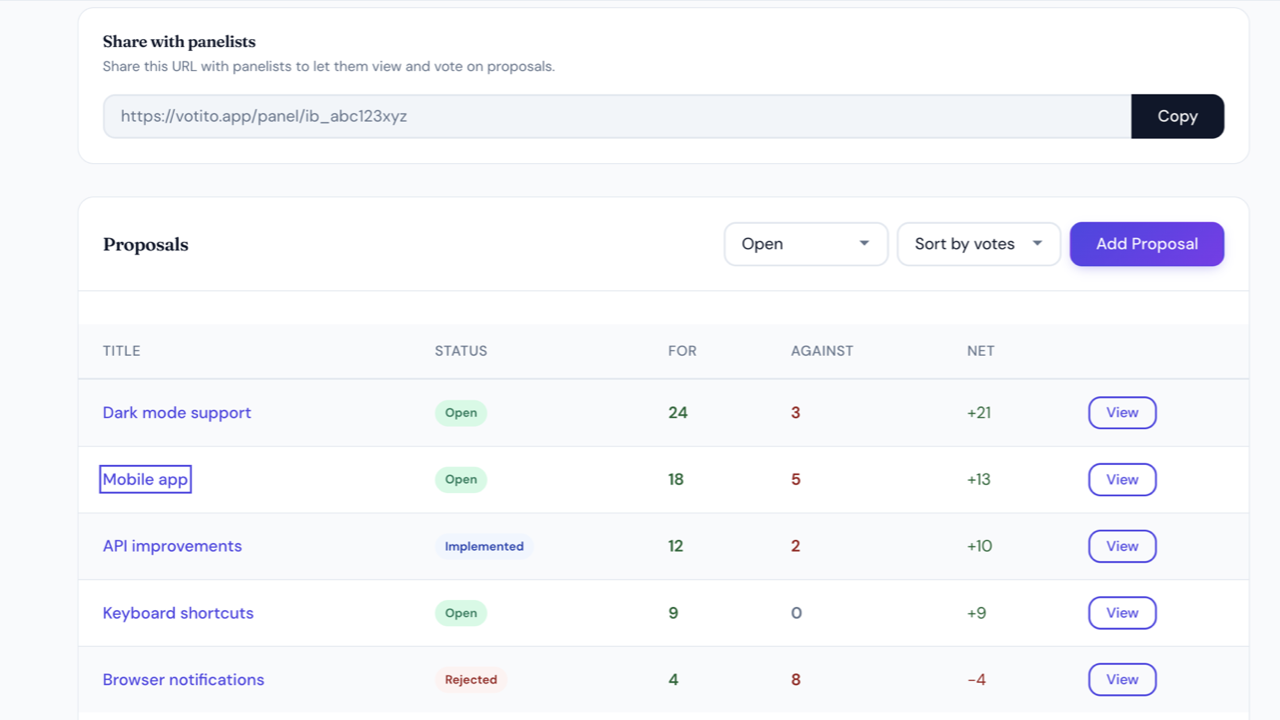
Task: Click the NET column header
Action: coord(981,351)
